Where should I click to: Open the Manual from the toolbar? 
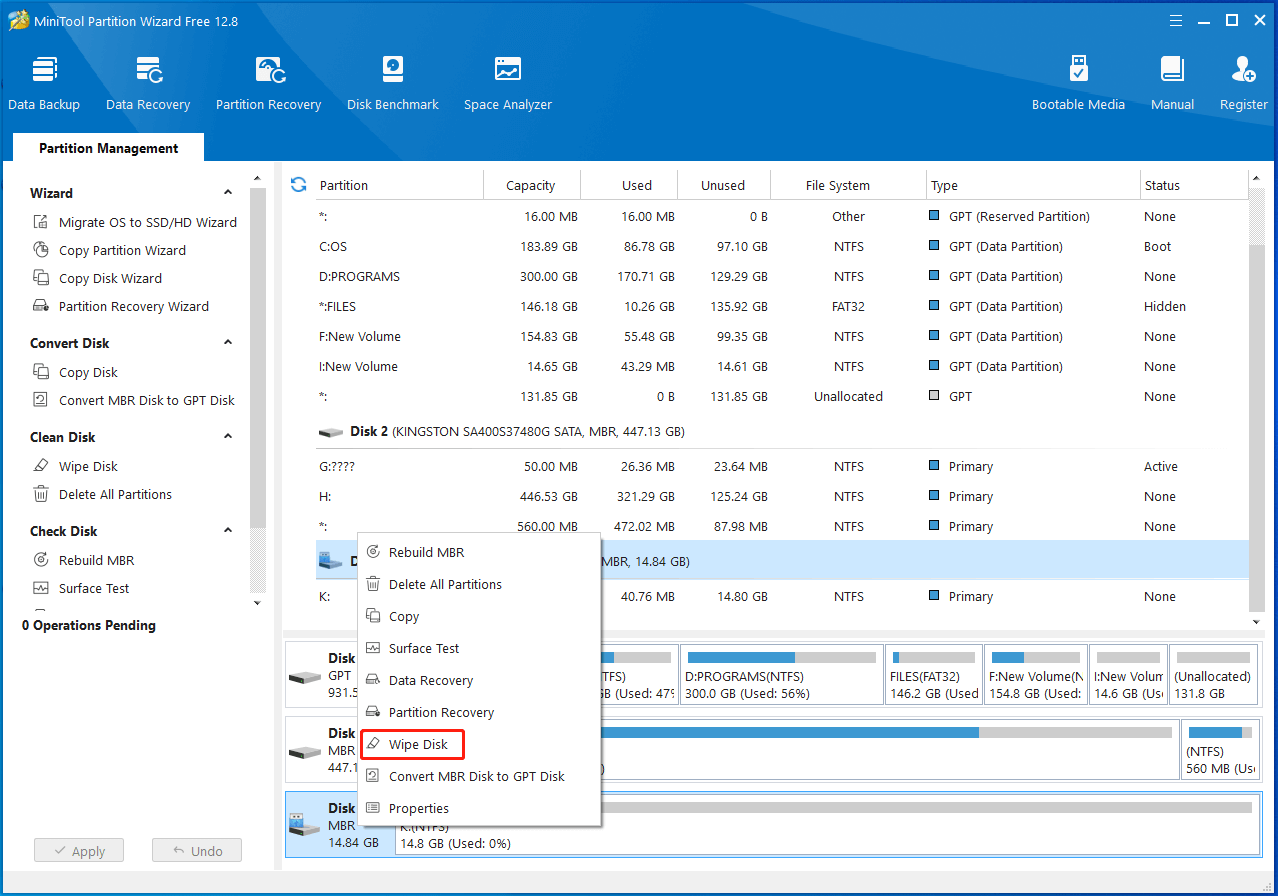tap(1172, 83)
